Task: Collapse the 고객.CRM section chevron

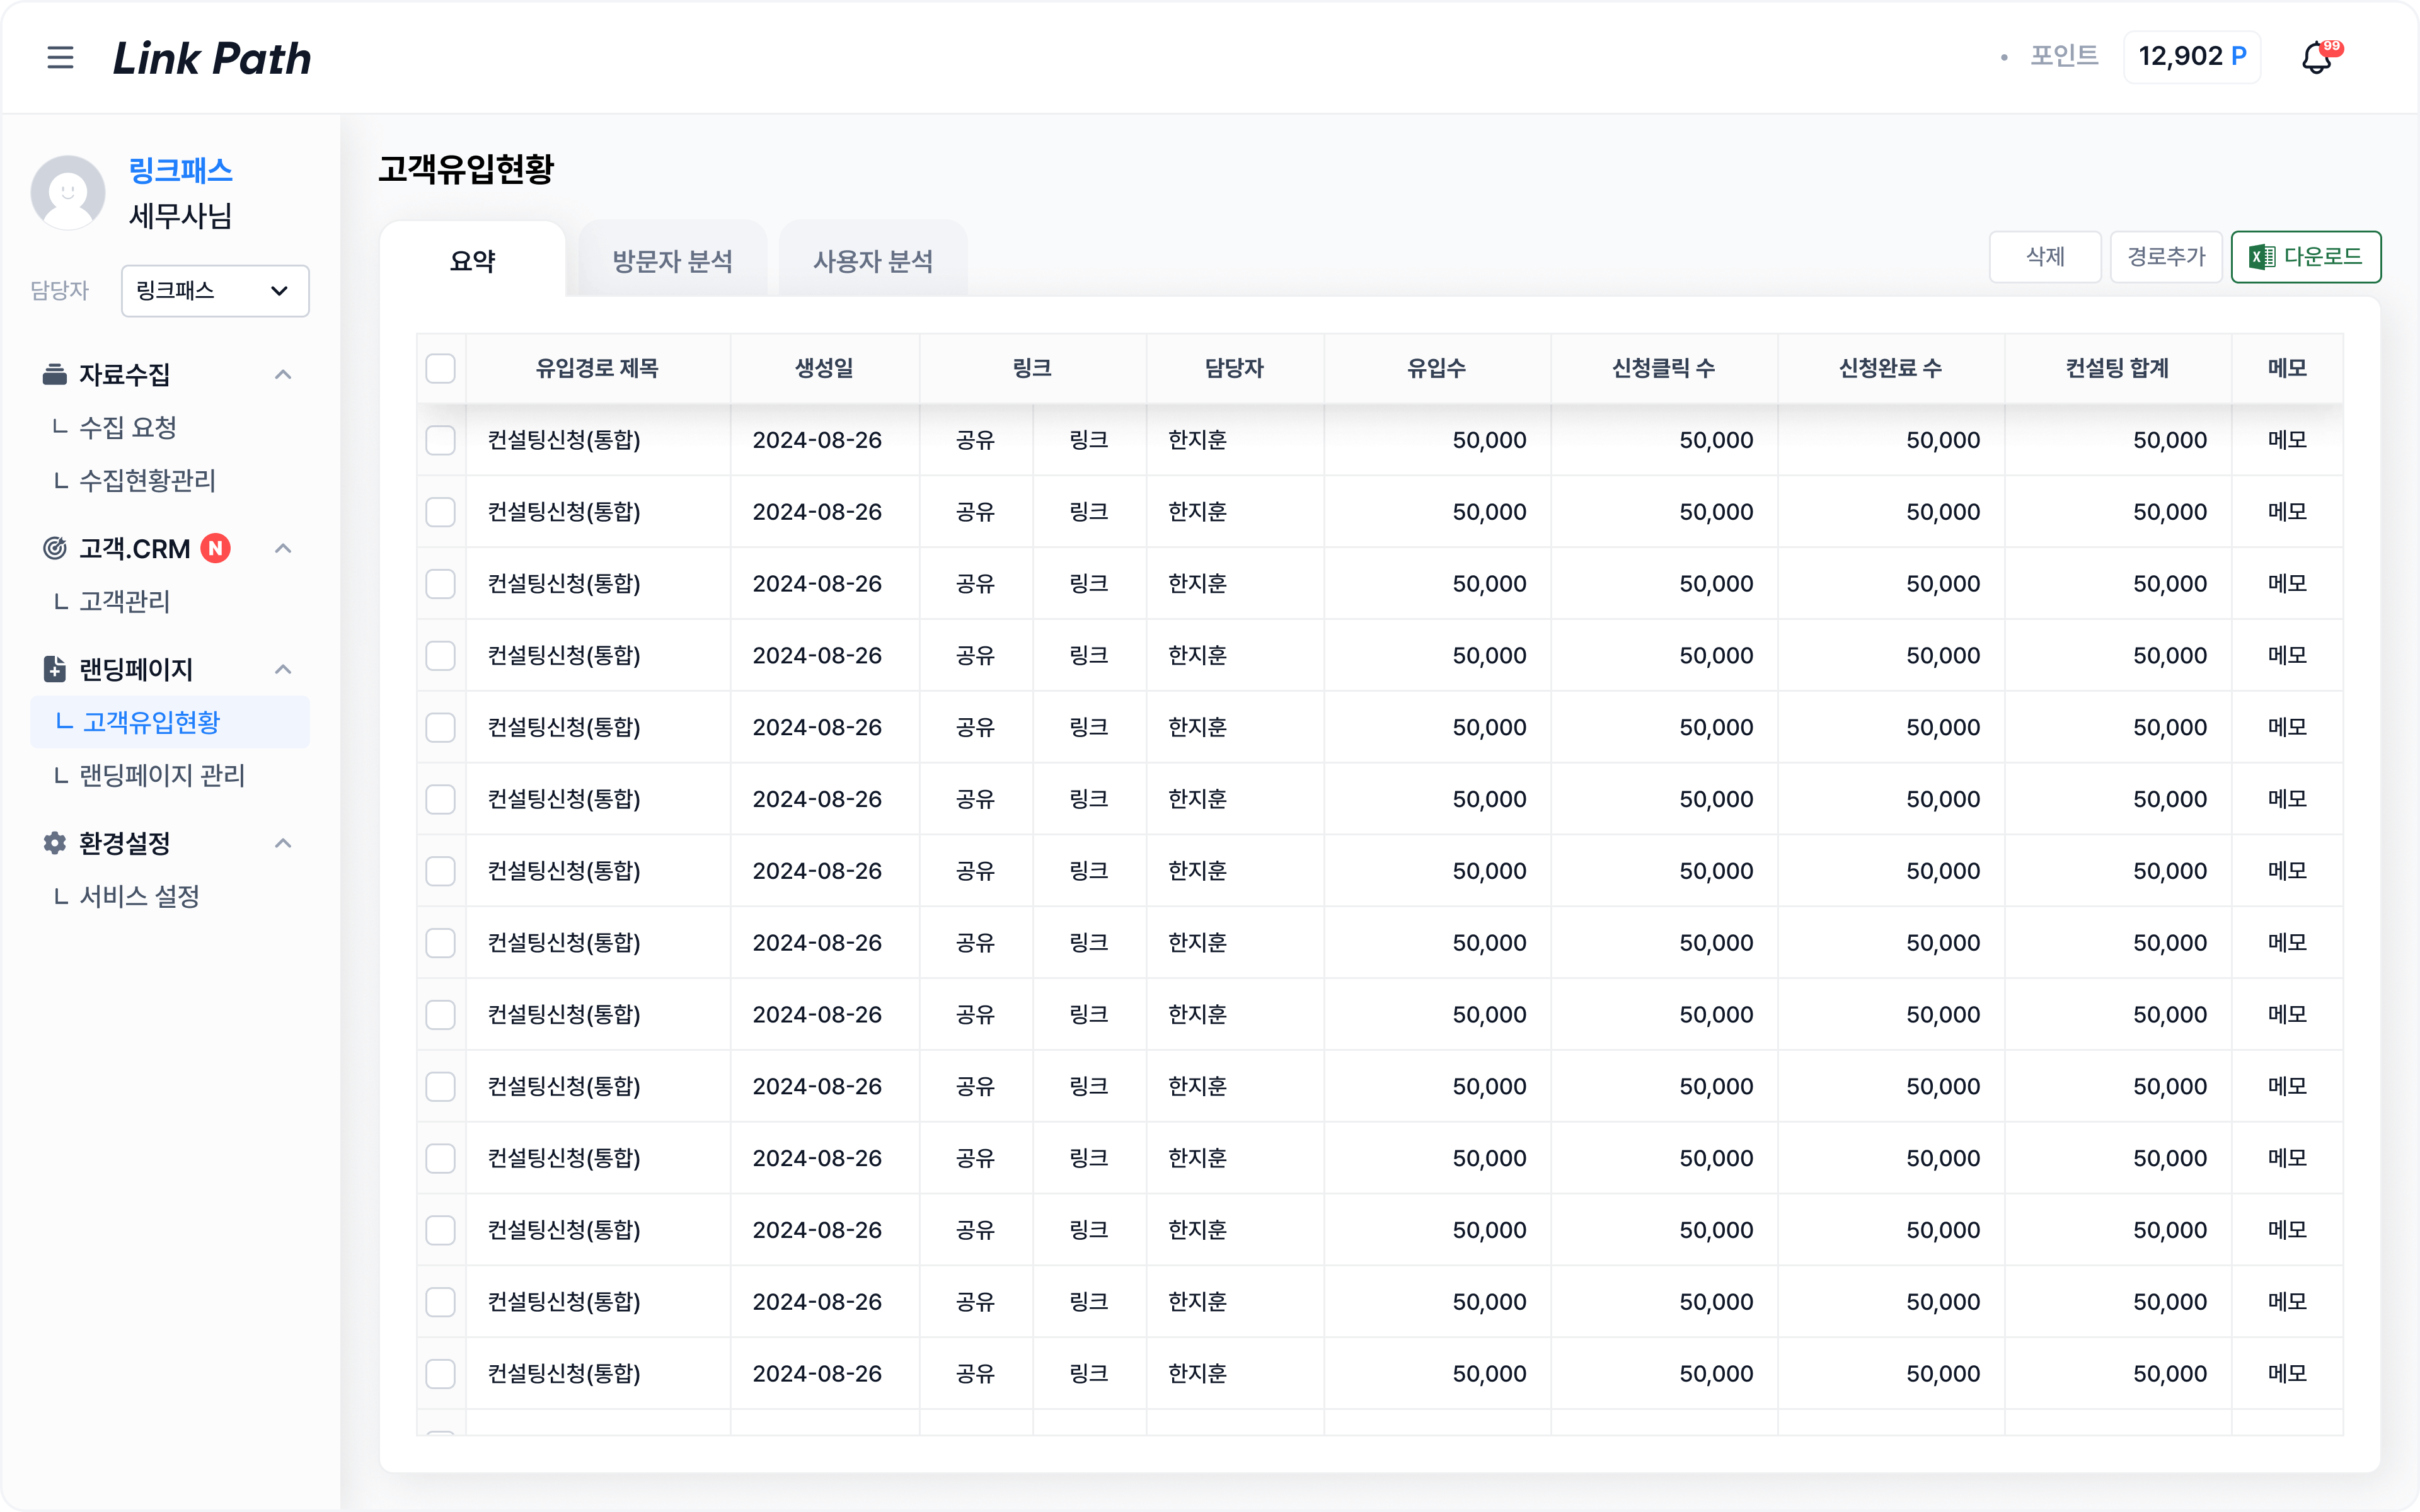Action: (283, 548)
